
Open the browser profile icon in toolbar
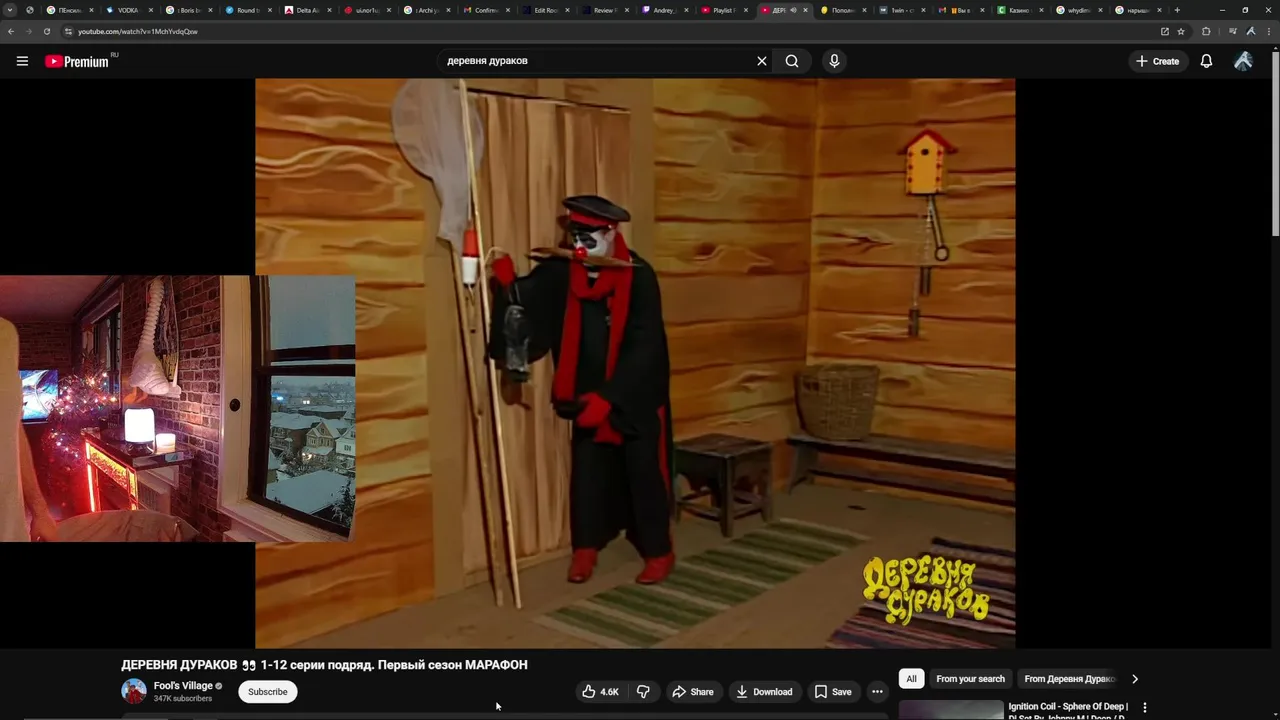1250,31
